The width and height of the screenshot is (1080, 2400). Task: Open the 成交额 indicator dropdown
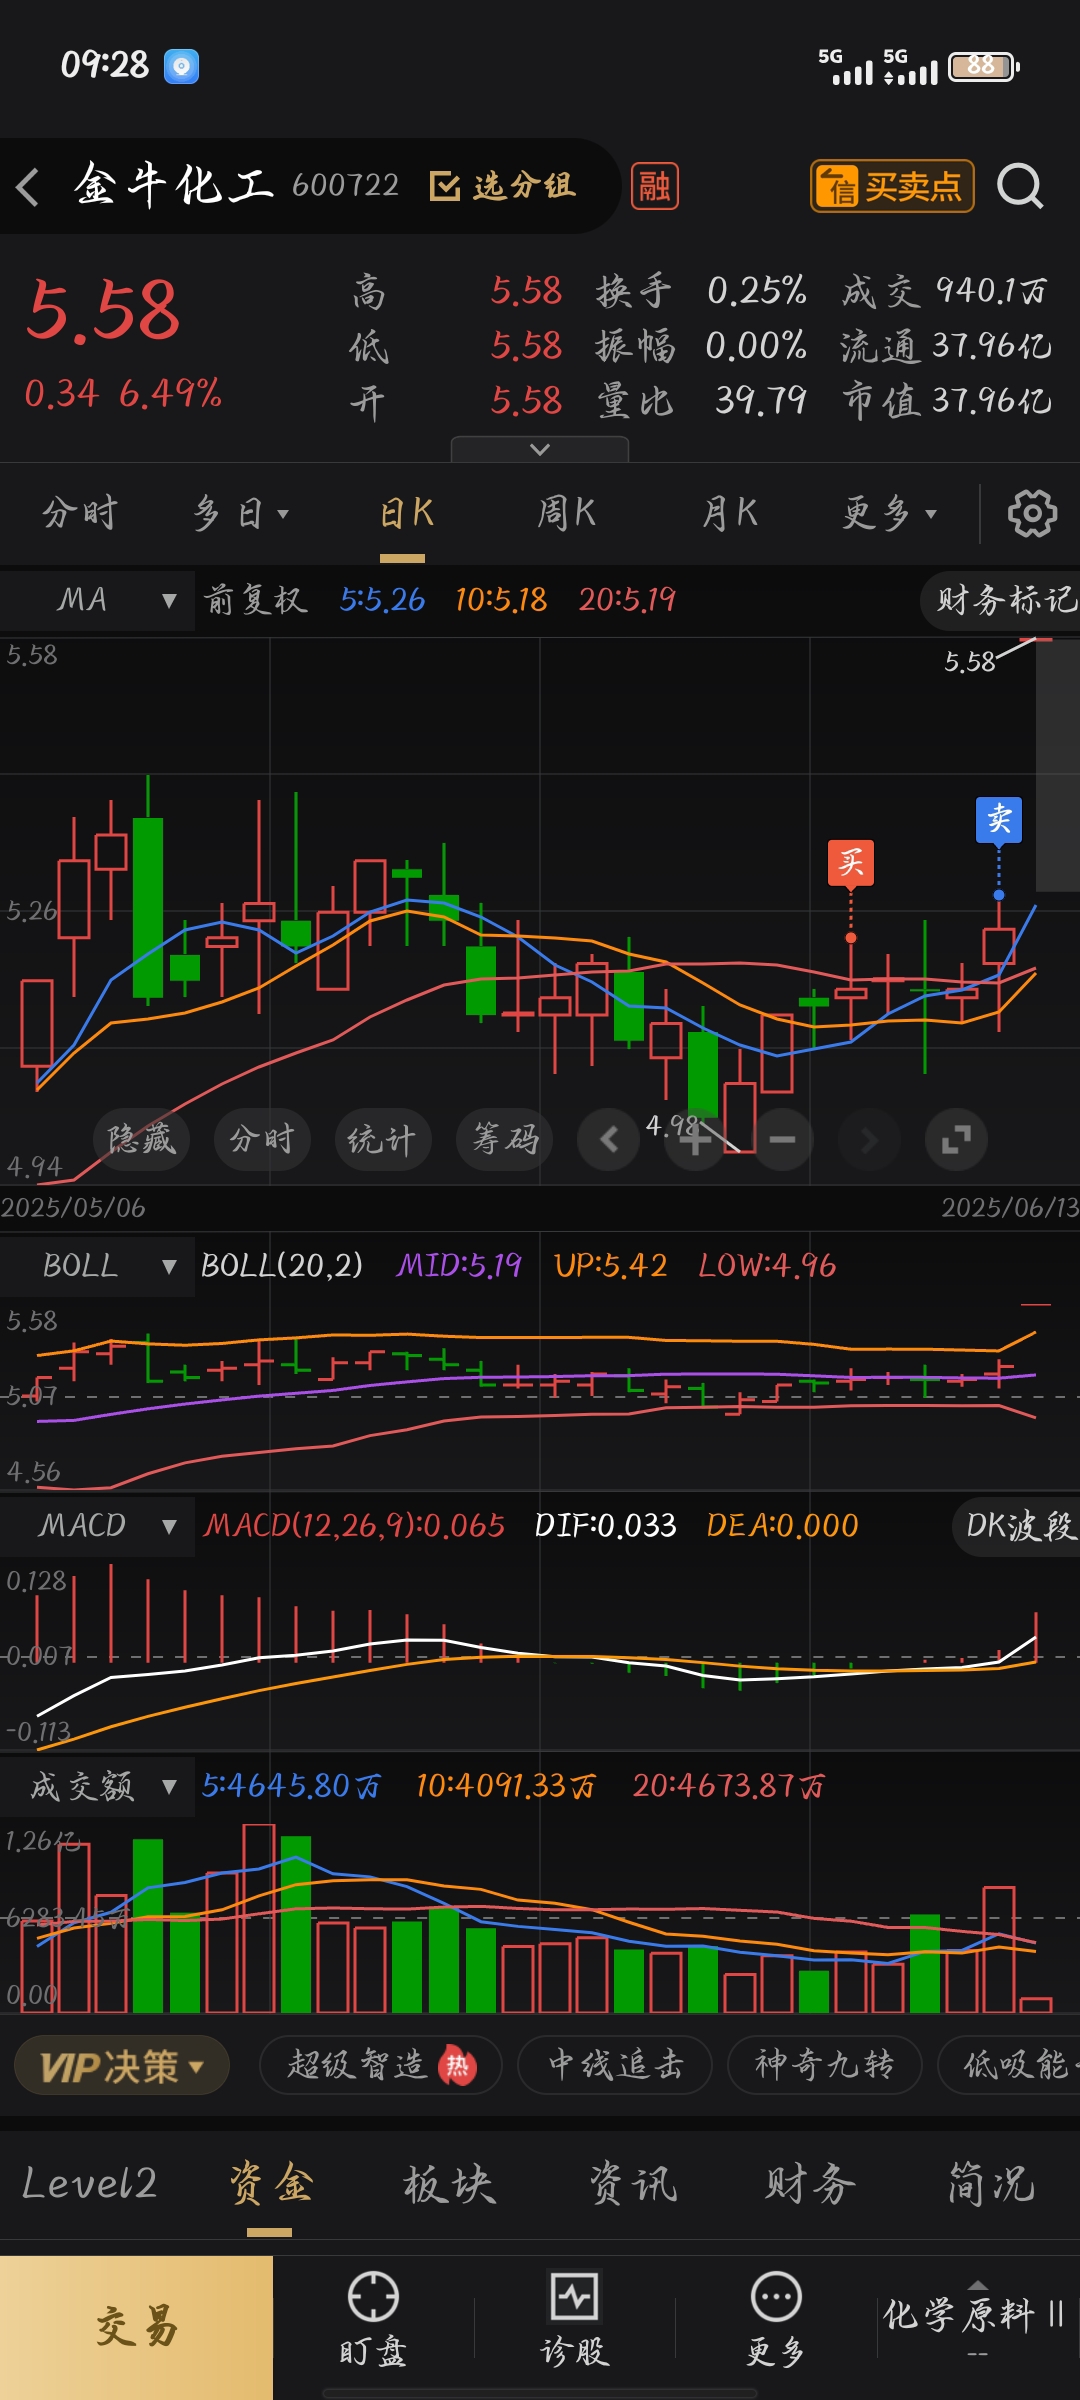(x=97, y=1786)
